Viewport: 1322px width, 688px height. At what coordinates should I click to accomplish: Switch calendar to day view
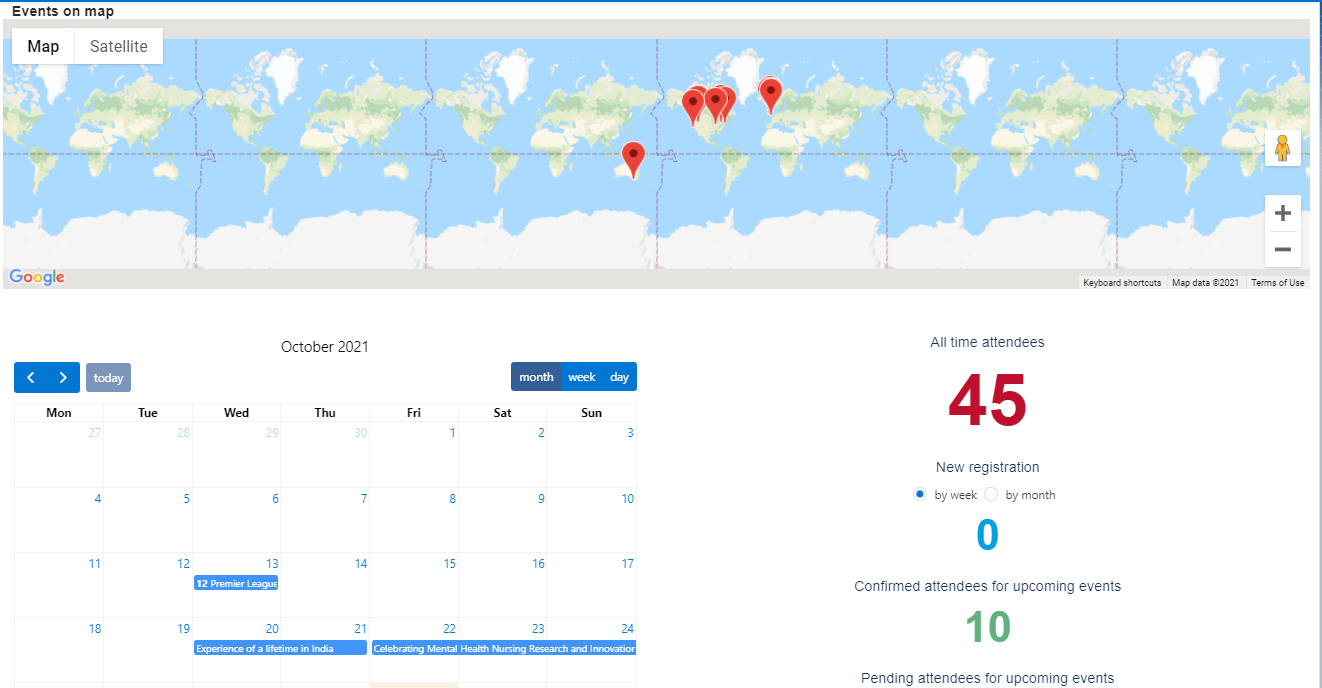coord(620,377)
